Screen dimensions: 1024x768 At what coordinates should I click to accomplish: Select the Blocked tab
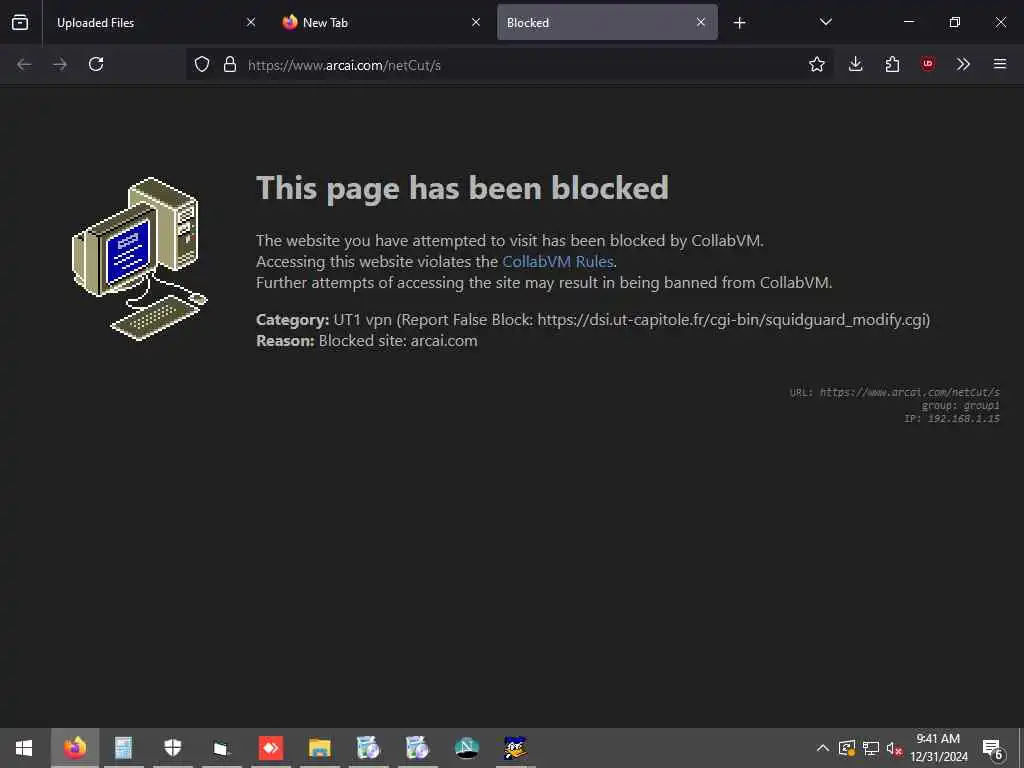(607, 22)
